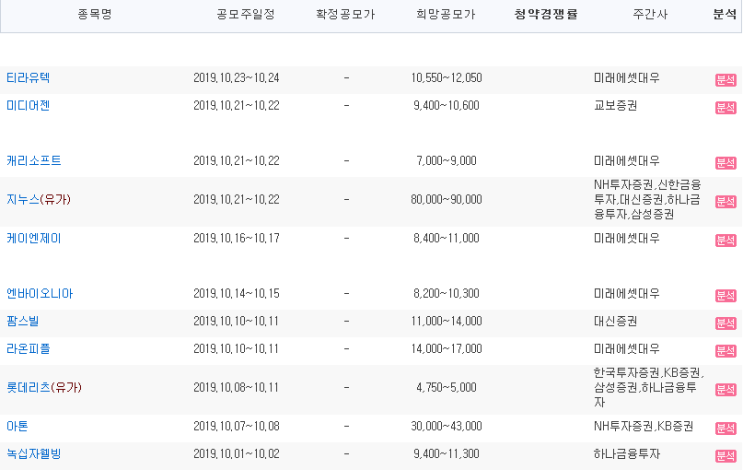This screenshot has width=743, height=470.
Task: Select the date 2019.10.14~10.15
Action: 236,293
